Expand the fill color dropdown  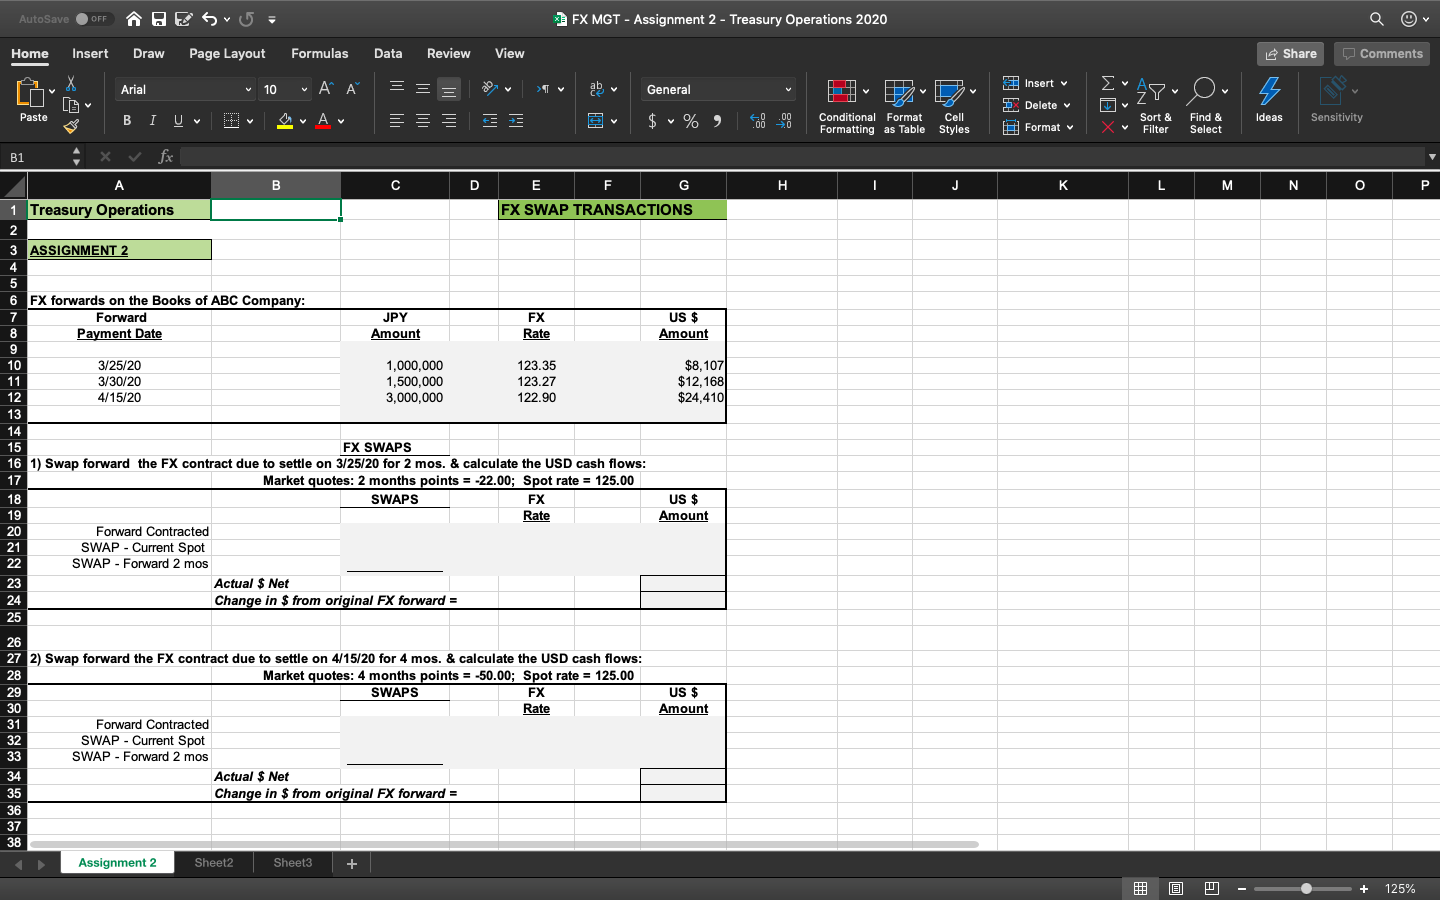tap(304, 120)
